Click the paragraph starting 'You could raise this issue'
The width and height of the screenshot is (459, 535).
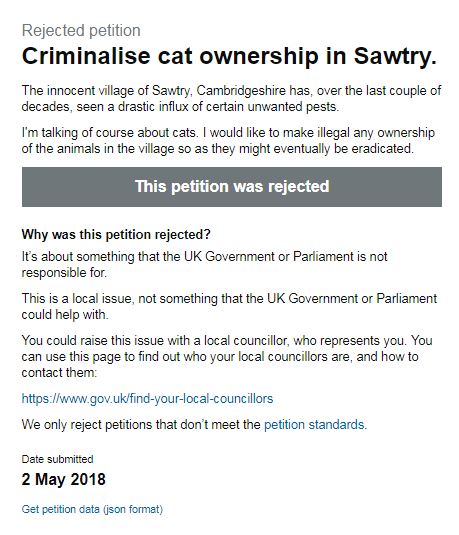click(227, 357)
